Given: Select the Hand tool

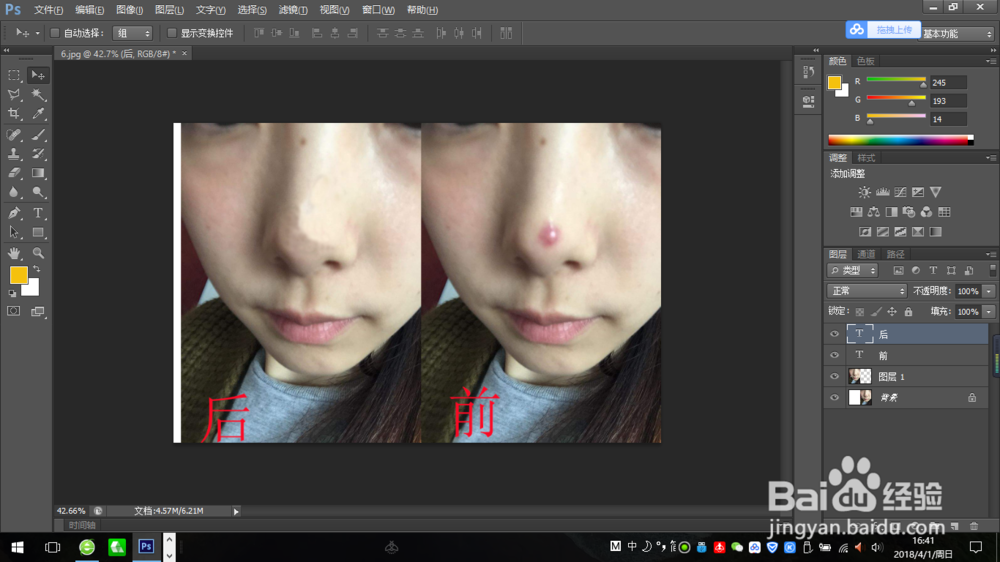Looking at the screenshot, I should pos(14,253).
